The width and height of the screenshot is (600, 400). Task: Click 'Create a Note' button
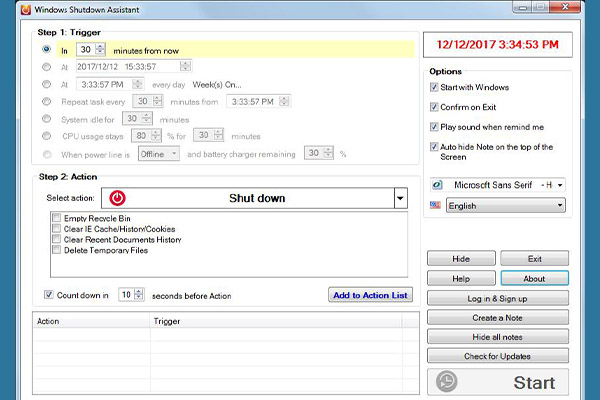(x=498, y=317)
